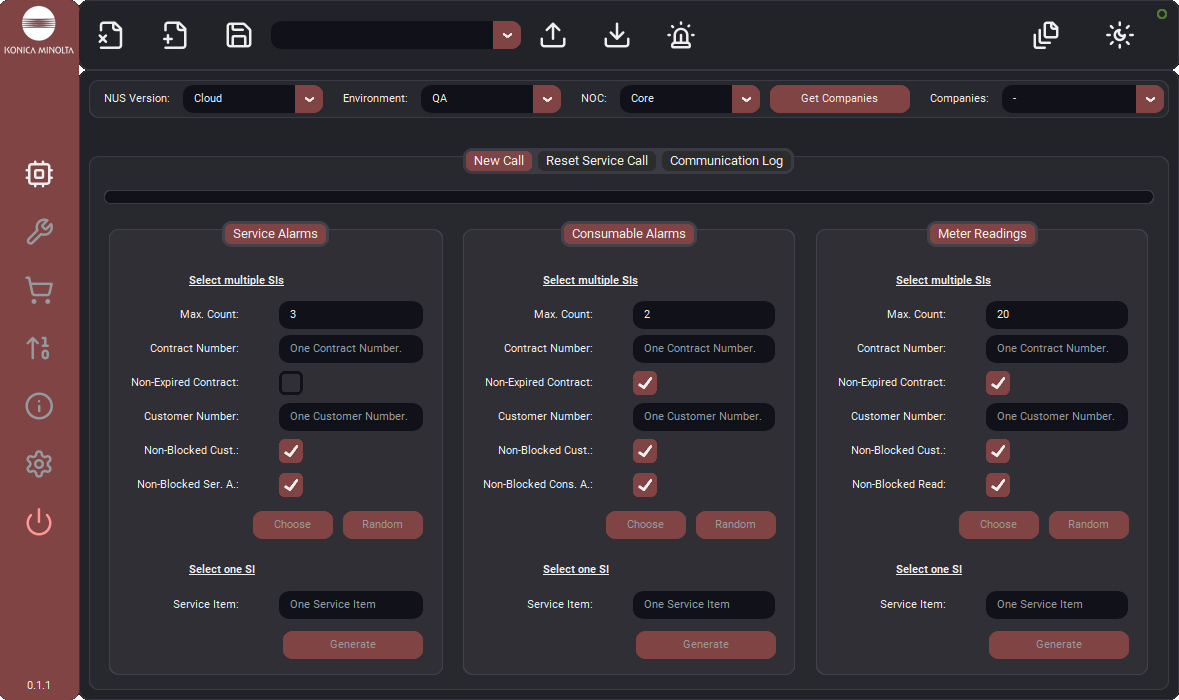Switch to the Reset Service Call tab
The image size is (1179, 700).
pos(597,161)
